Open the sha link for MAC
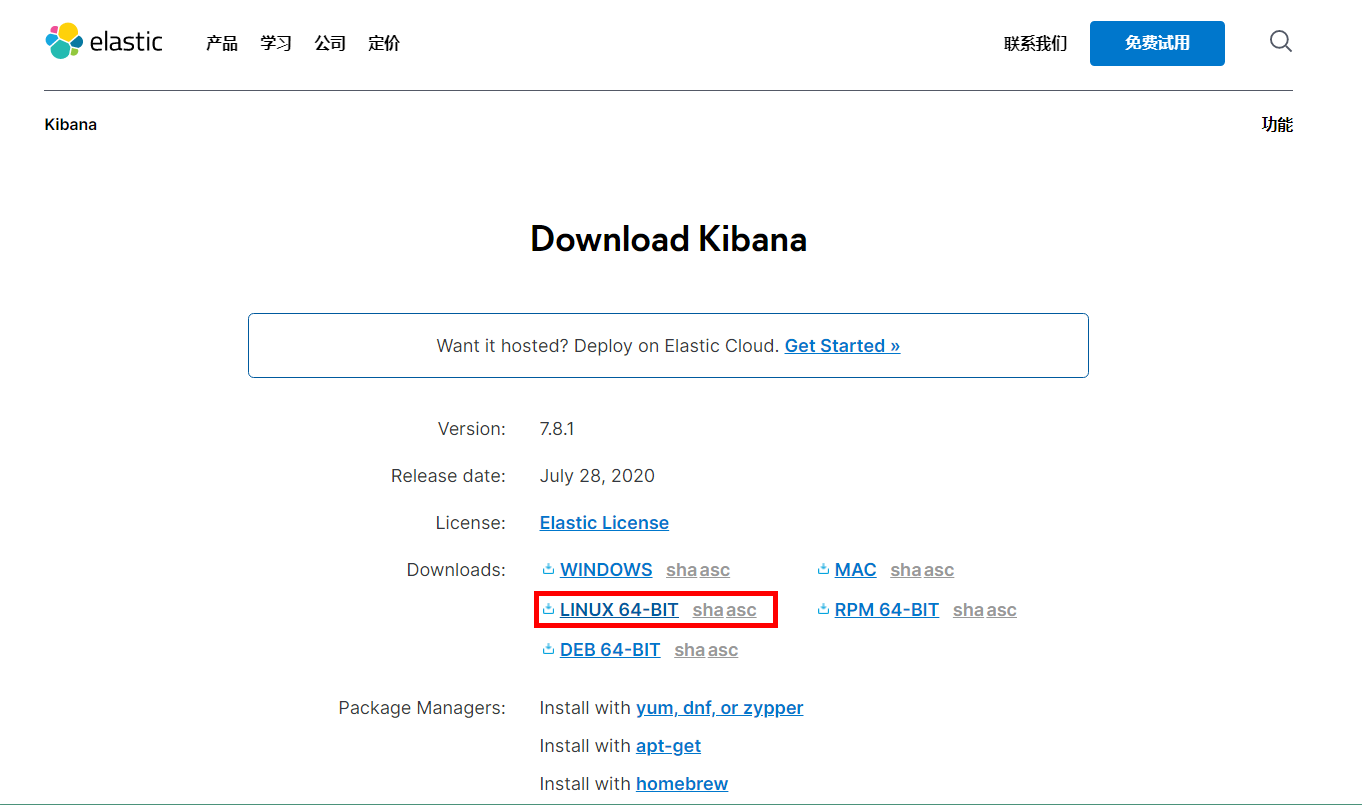The height and width of the screenshot is (806, 1362). 905,570
